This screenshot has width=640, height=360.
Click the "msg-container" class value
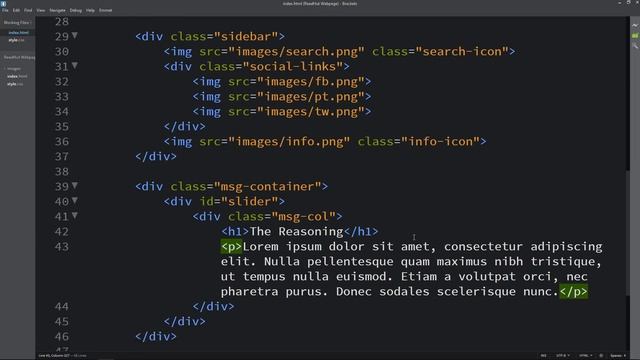coord(268,187)
